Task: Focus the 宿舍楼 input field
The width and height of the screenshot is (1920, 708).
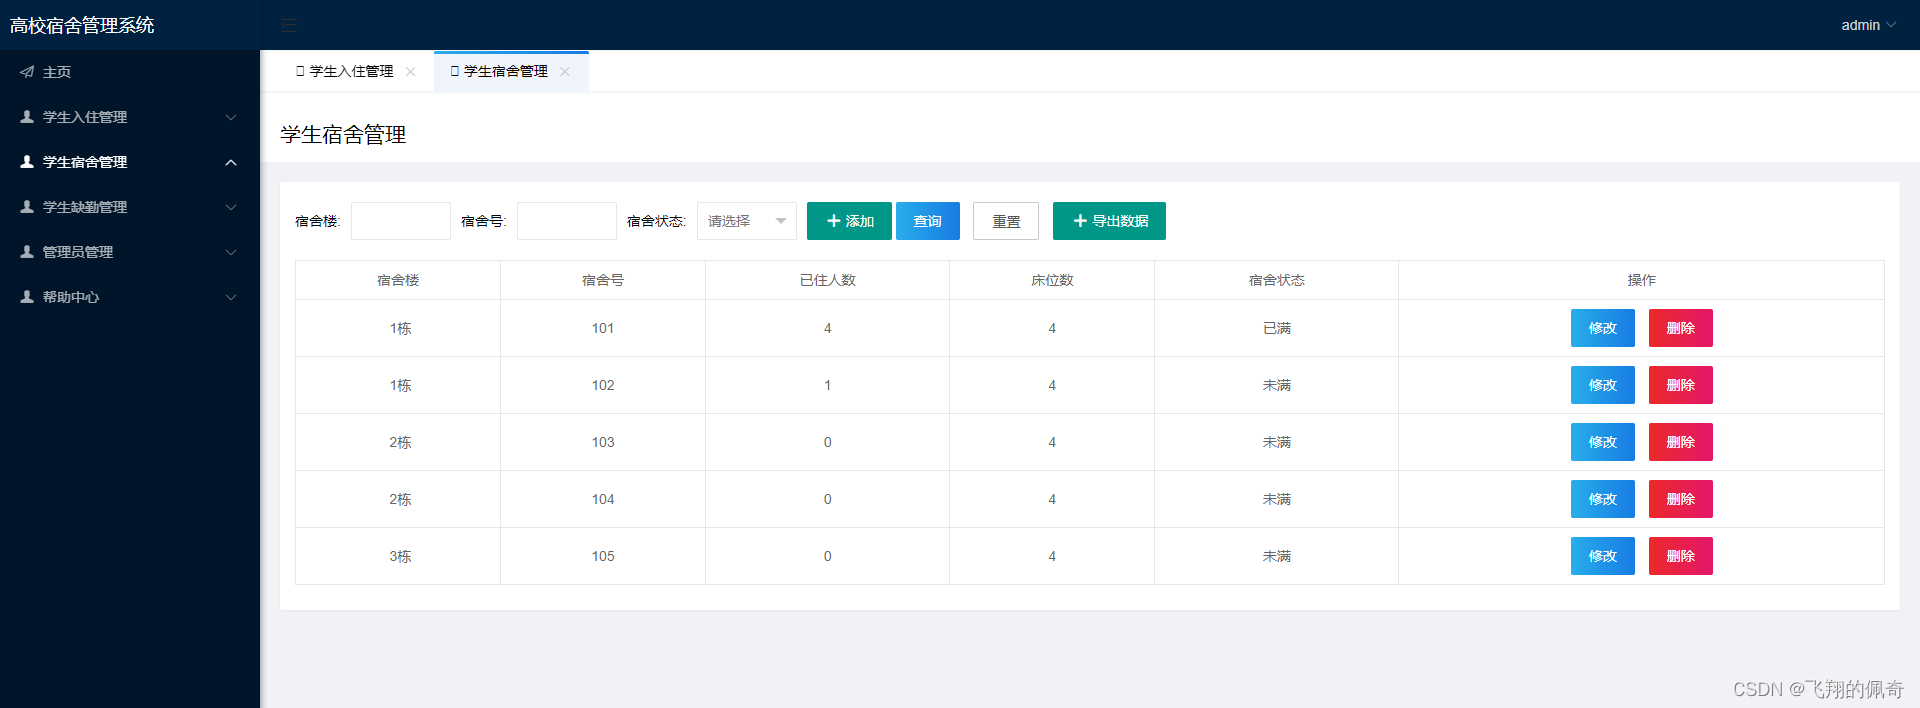Action: pyautogui.click(x=401, y=221)
